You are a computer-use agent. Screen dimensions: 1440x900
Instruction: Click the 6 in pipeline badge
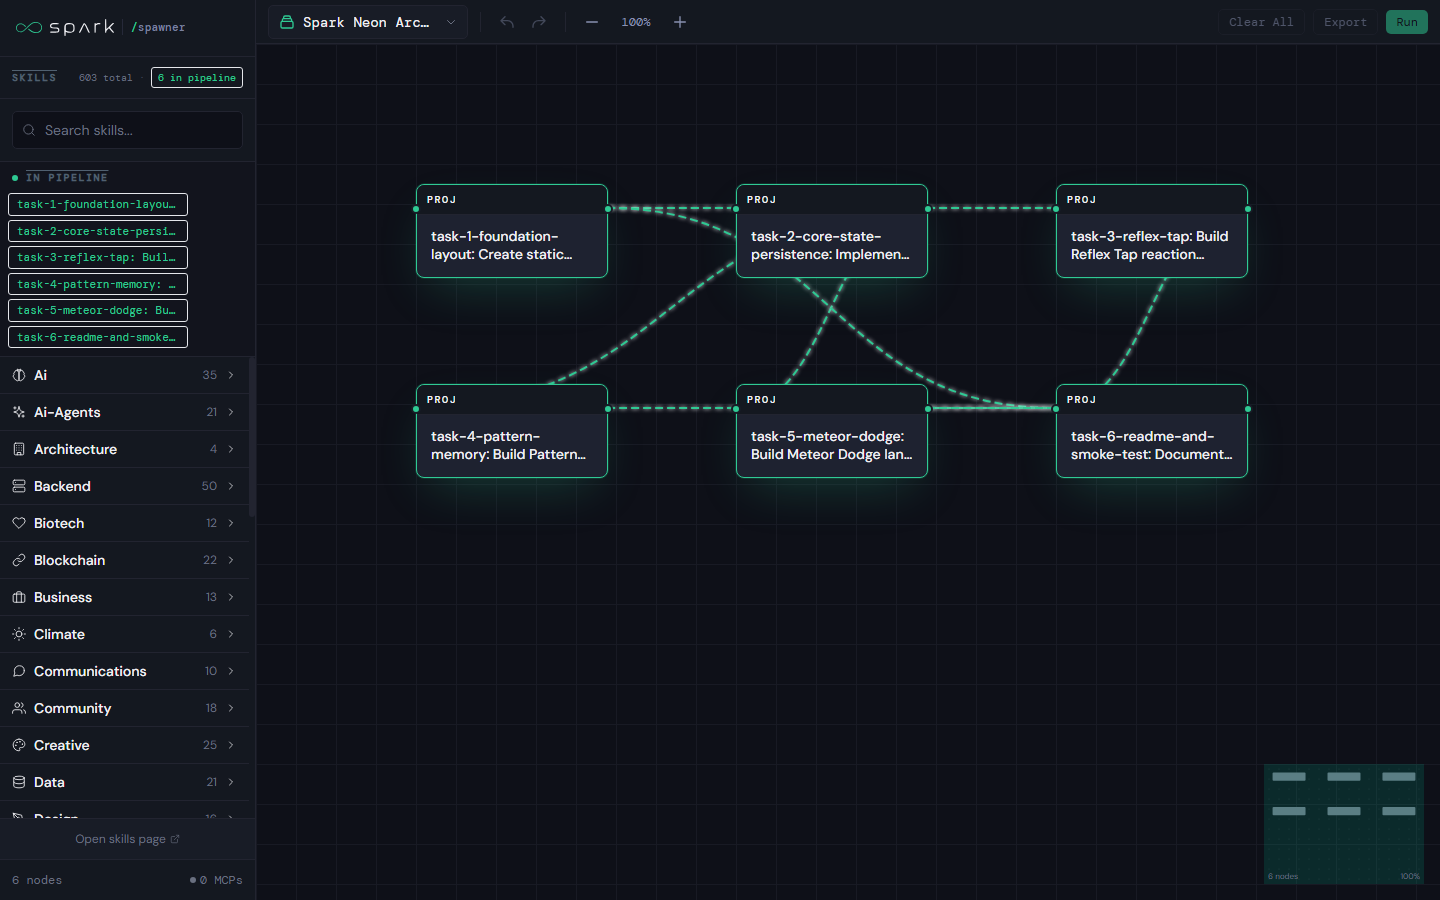coord(197,77)
